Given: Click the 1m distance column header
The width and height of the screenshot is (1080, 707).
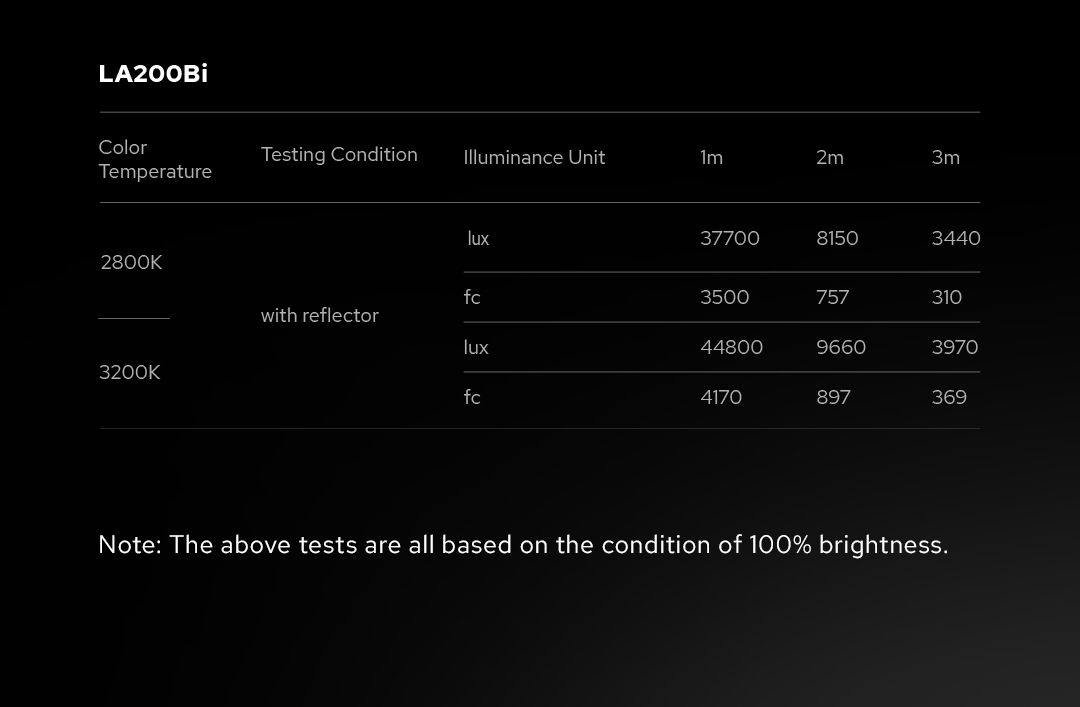Looking at the screenshot, I should pos(711,157).
